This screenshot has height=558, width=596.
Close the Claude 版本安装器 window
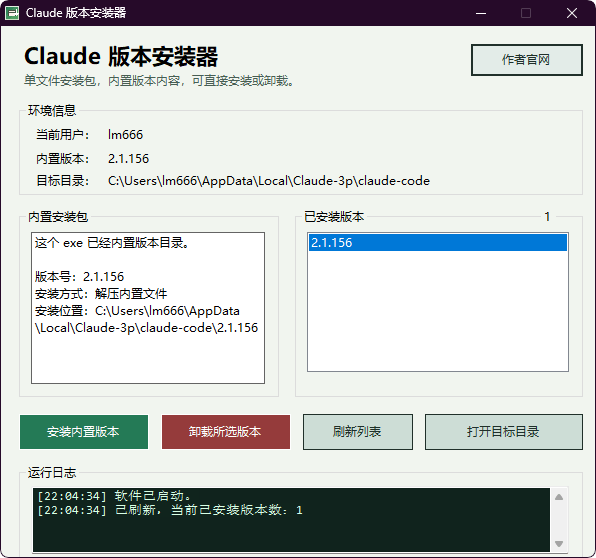point(572,13)
